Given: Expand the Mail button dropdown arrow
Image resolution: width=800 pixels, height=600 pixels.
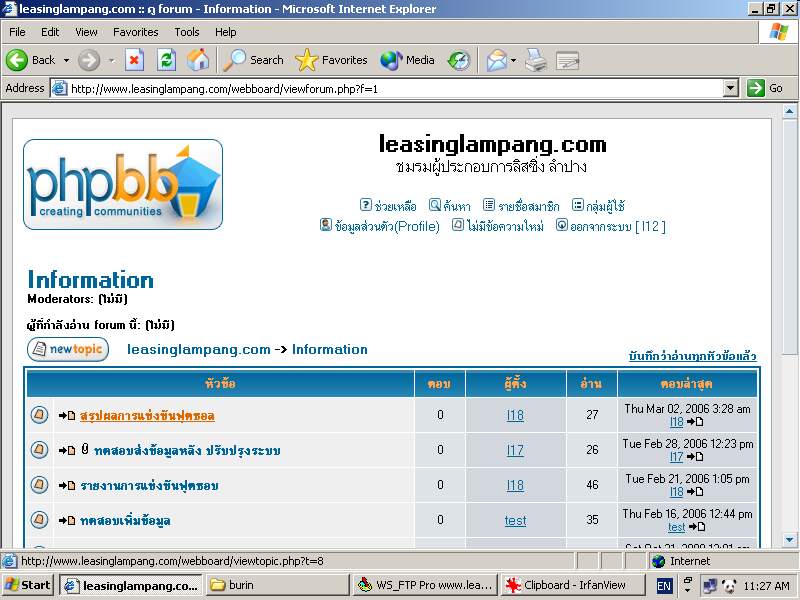Looking at the screenshot, I should point(515,60).
